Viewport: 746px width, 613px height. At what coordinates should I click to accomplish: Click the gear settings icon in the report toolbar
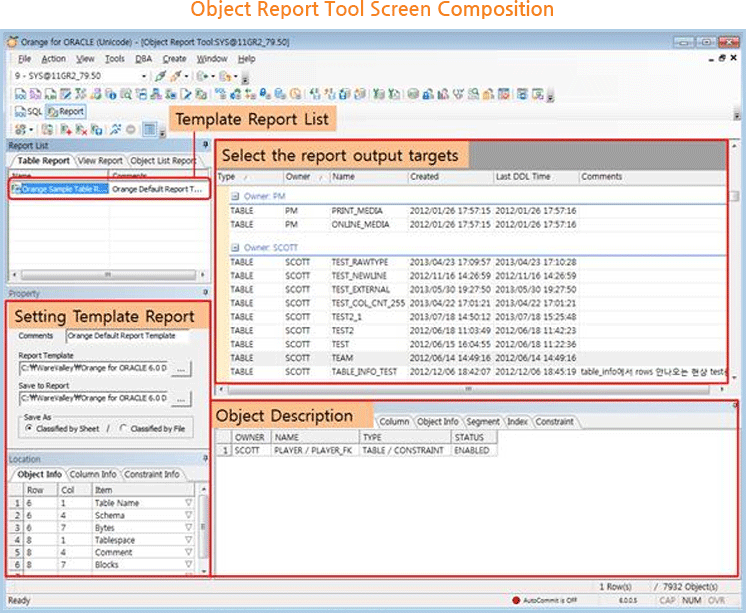pyautogui.click(x=20, y=129)
